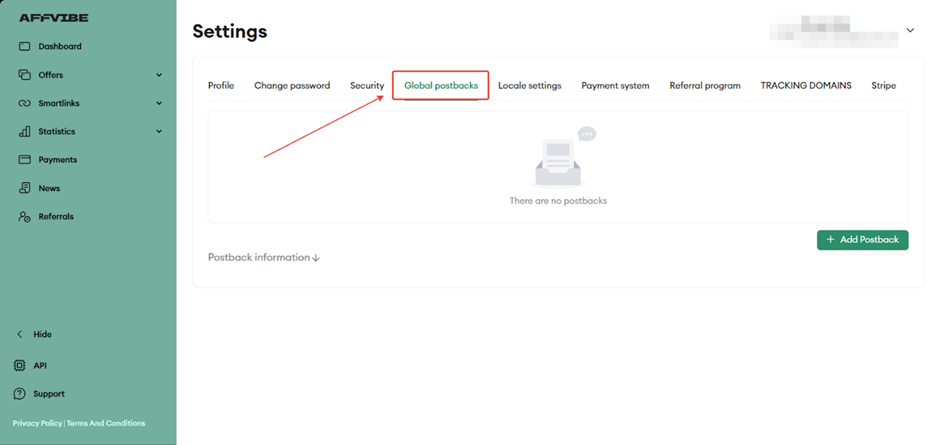Click the Add Postback button

862,240
